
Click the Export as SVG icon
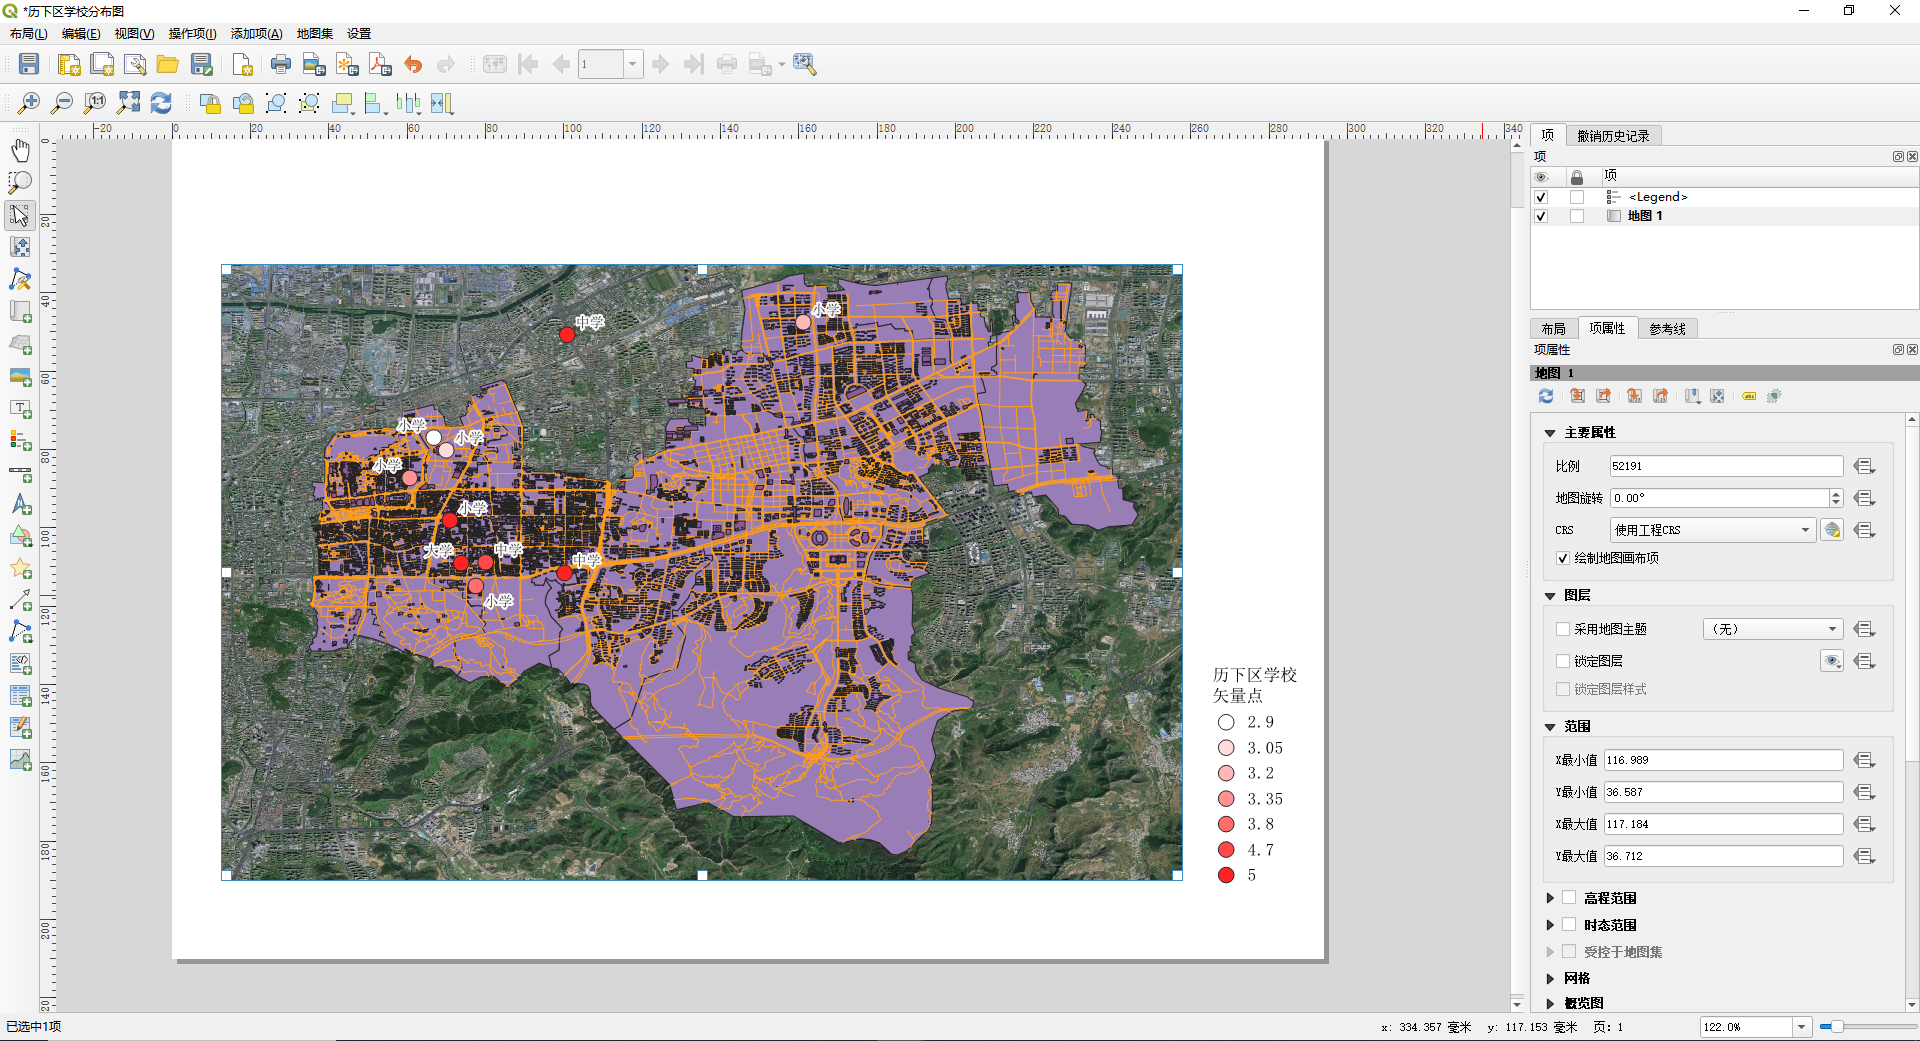click(347, 65)
